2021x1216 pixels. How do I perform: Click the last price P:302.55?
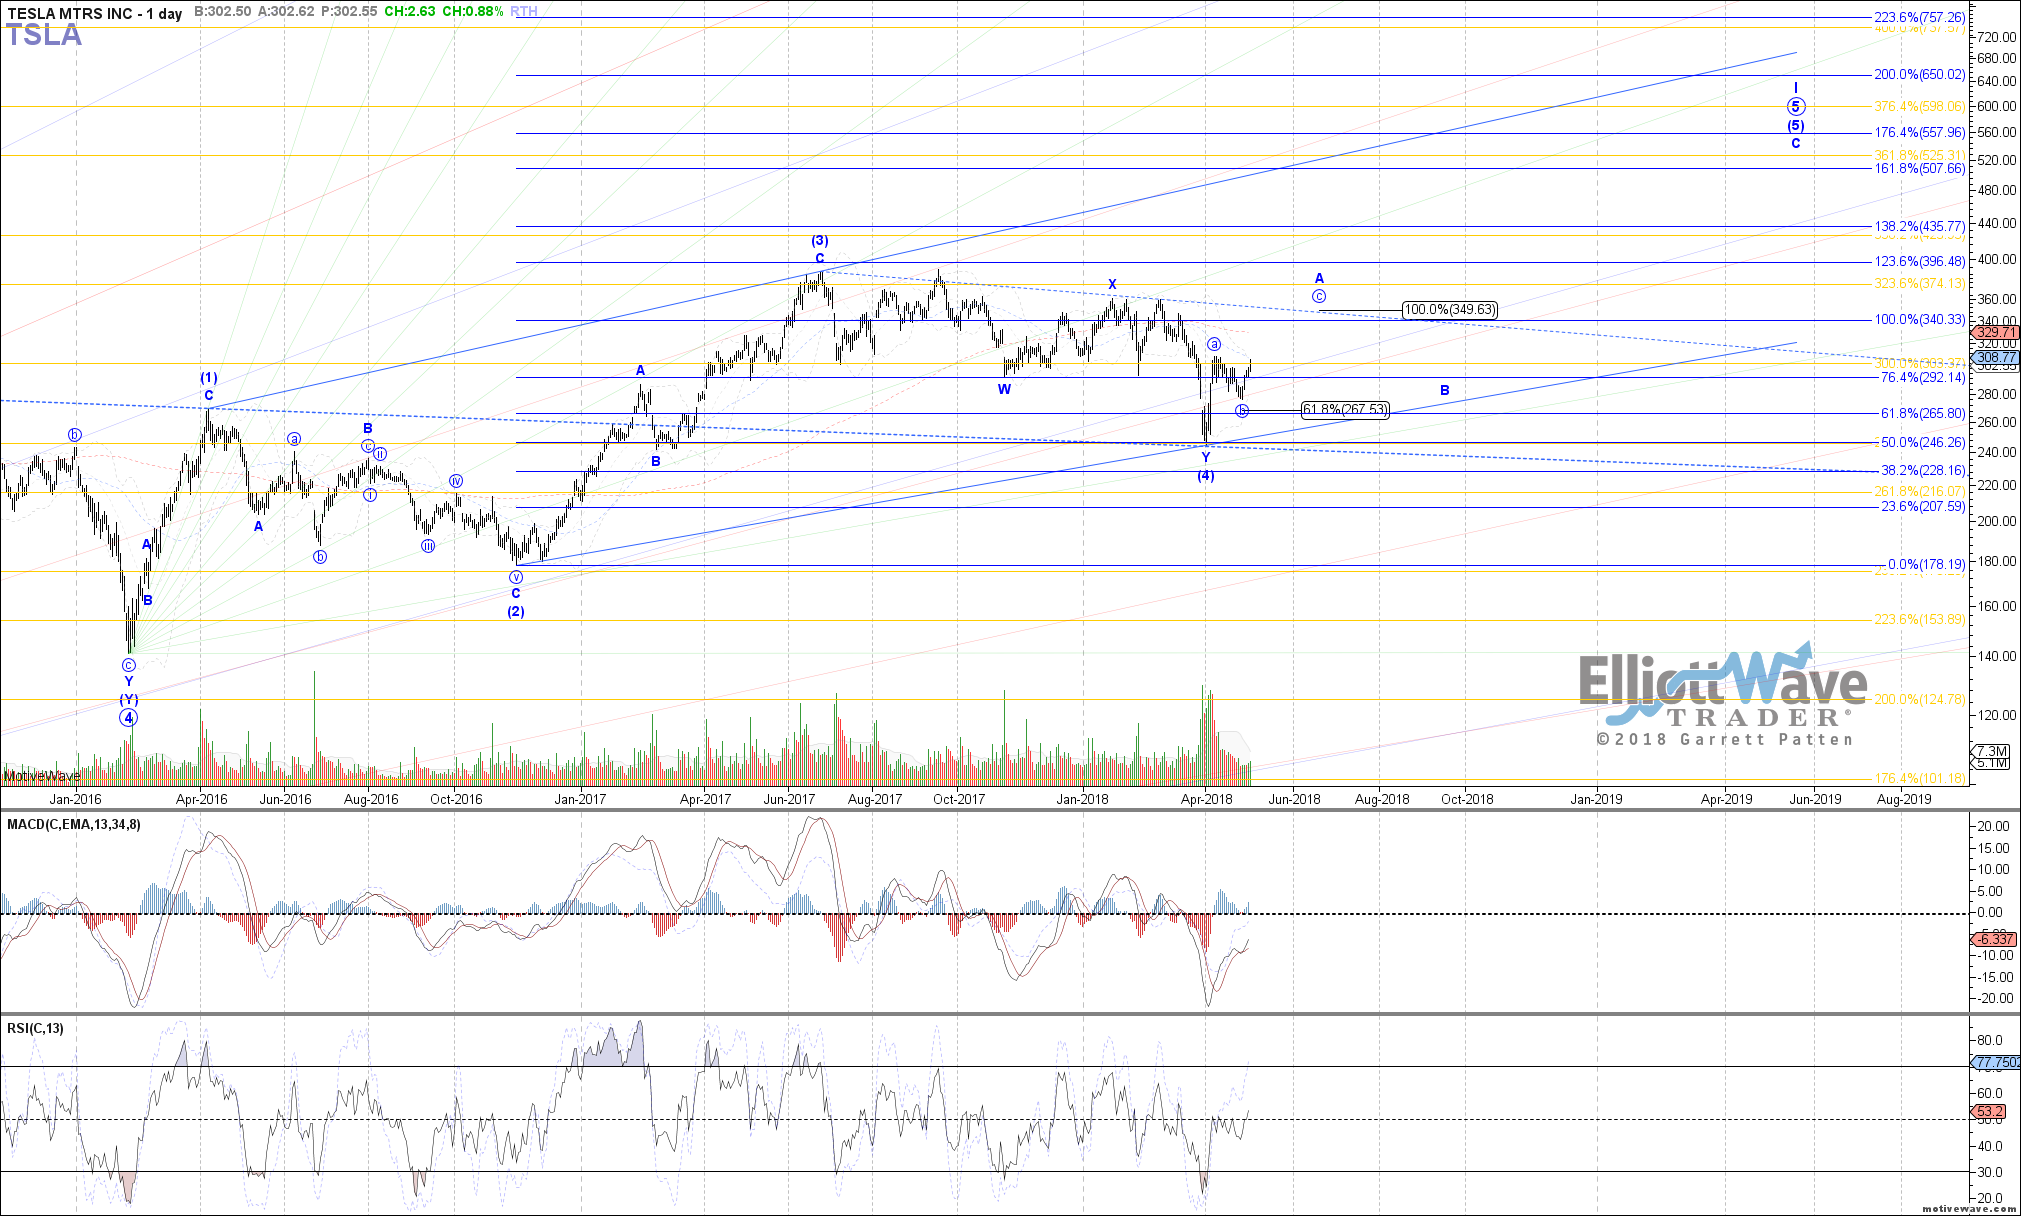(x=349, y=12)
